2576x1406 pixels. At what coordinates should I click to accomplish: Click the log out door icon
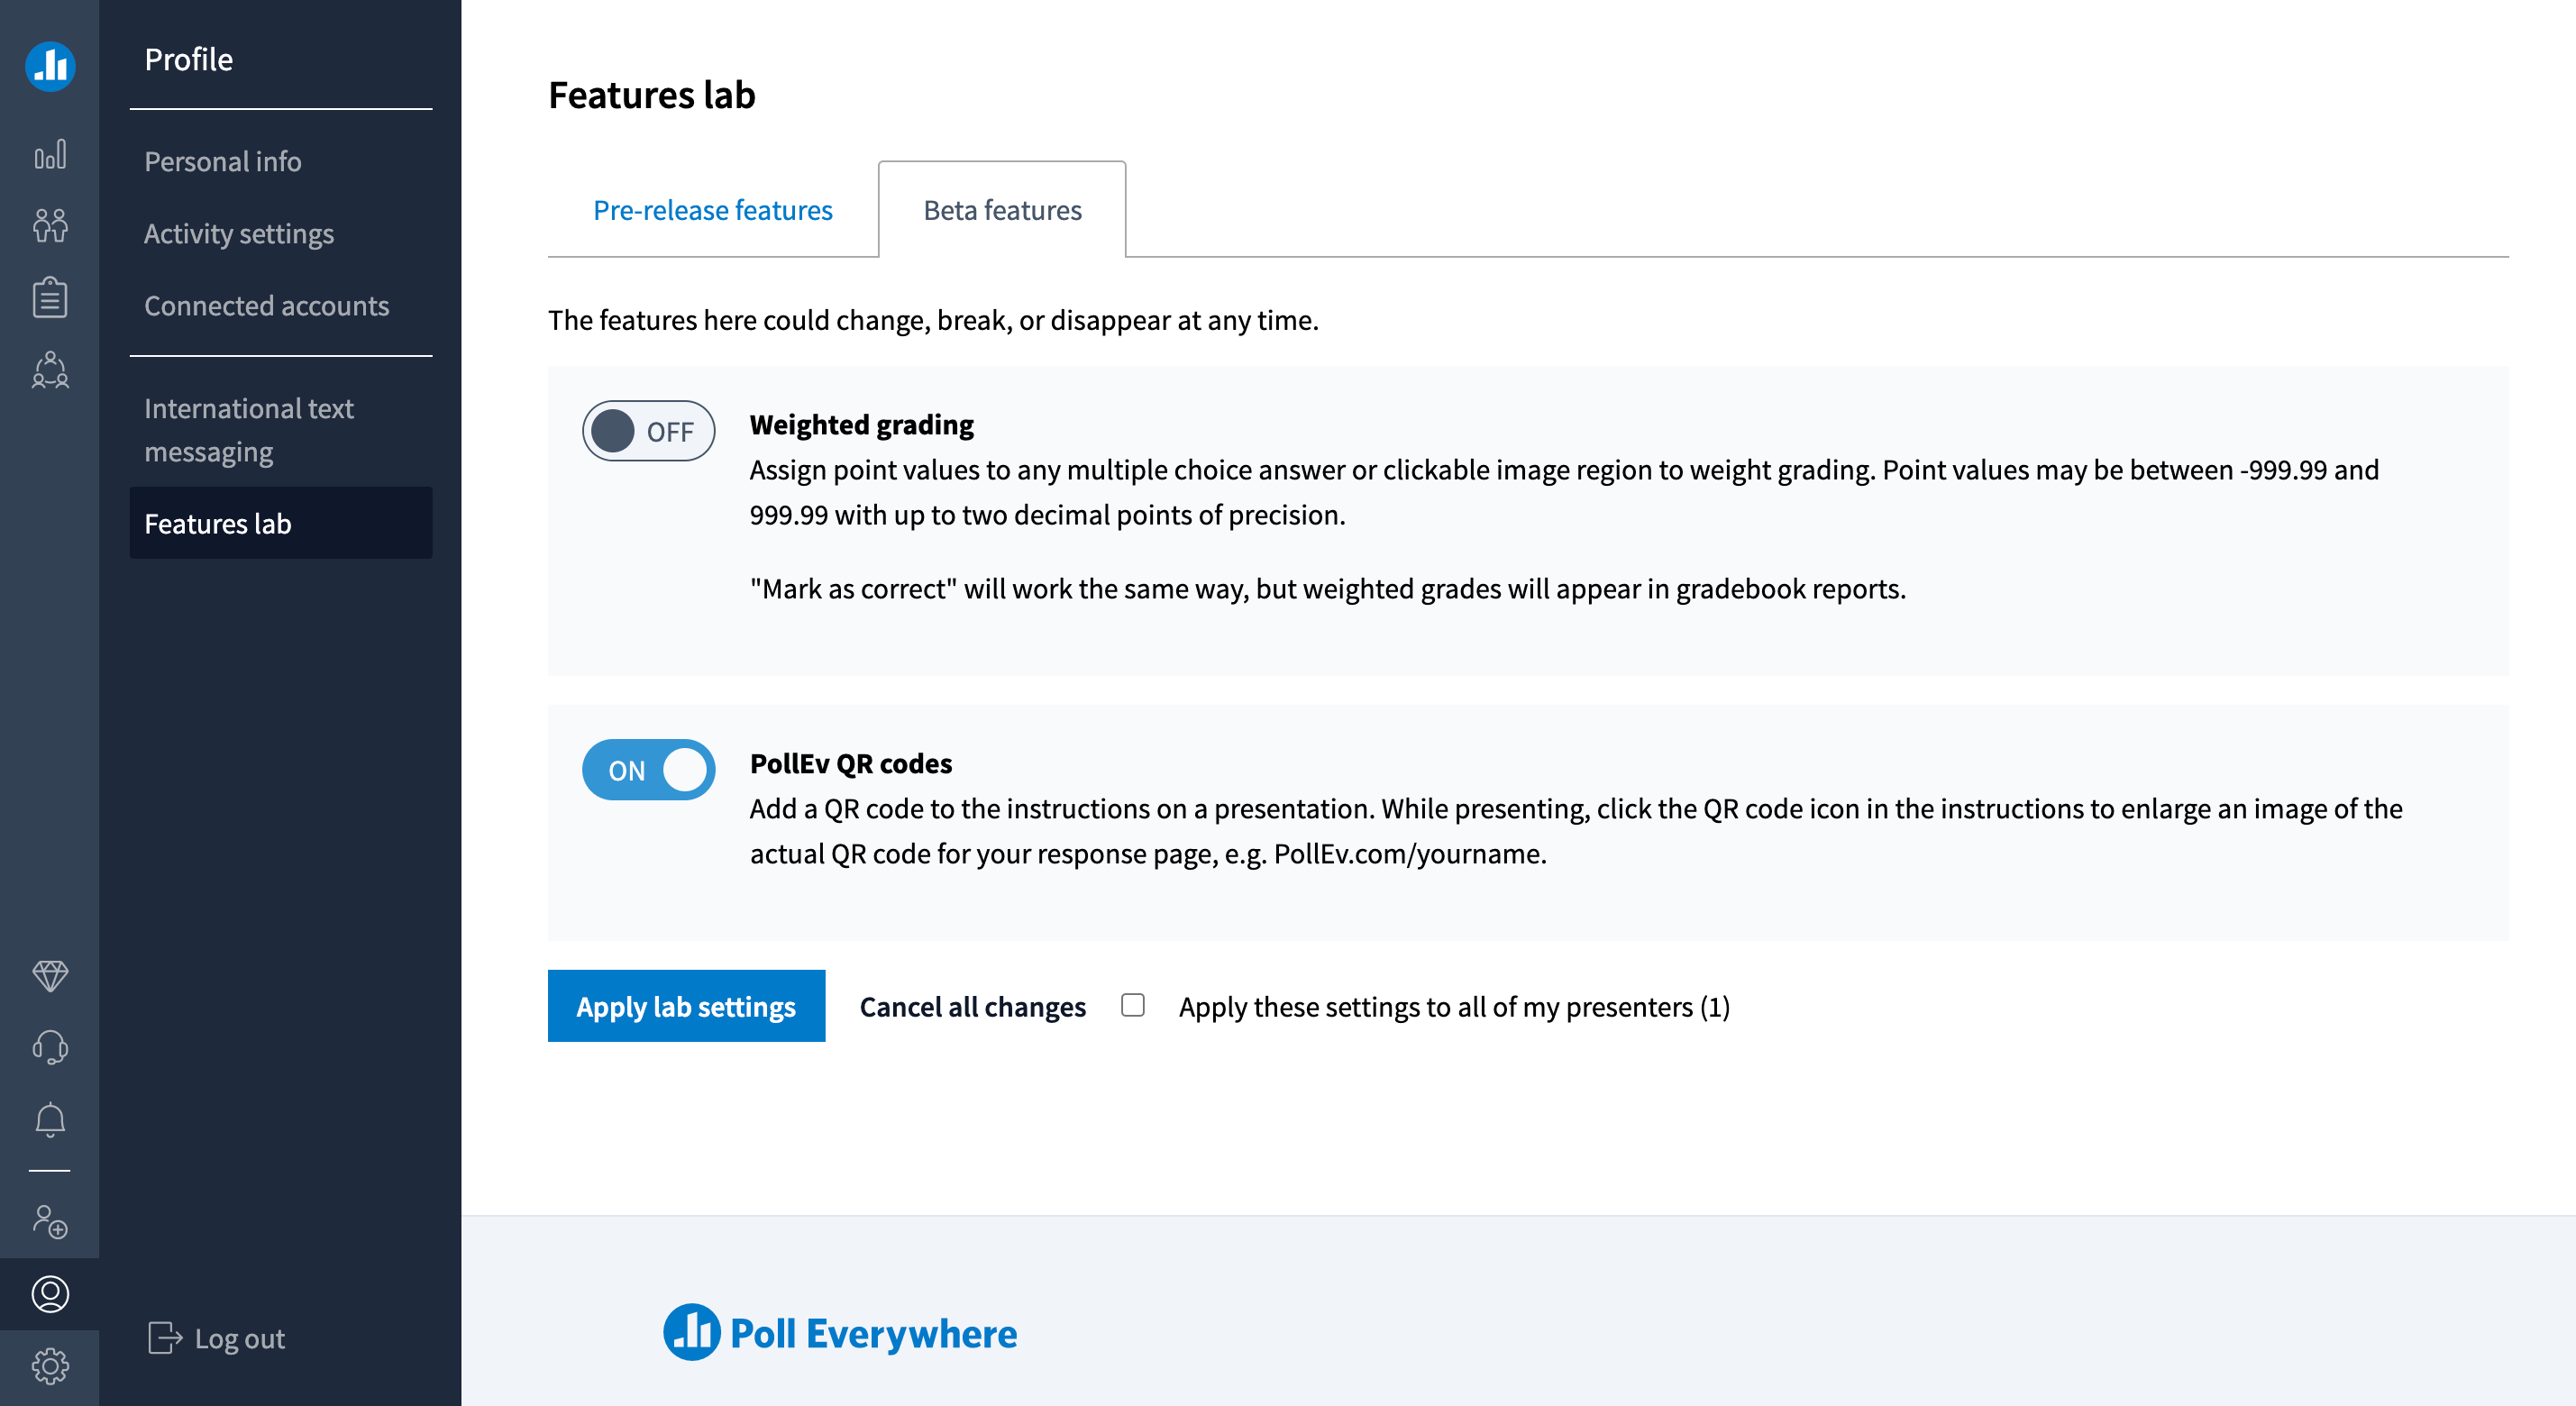click(165, 1338)
